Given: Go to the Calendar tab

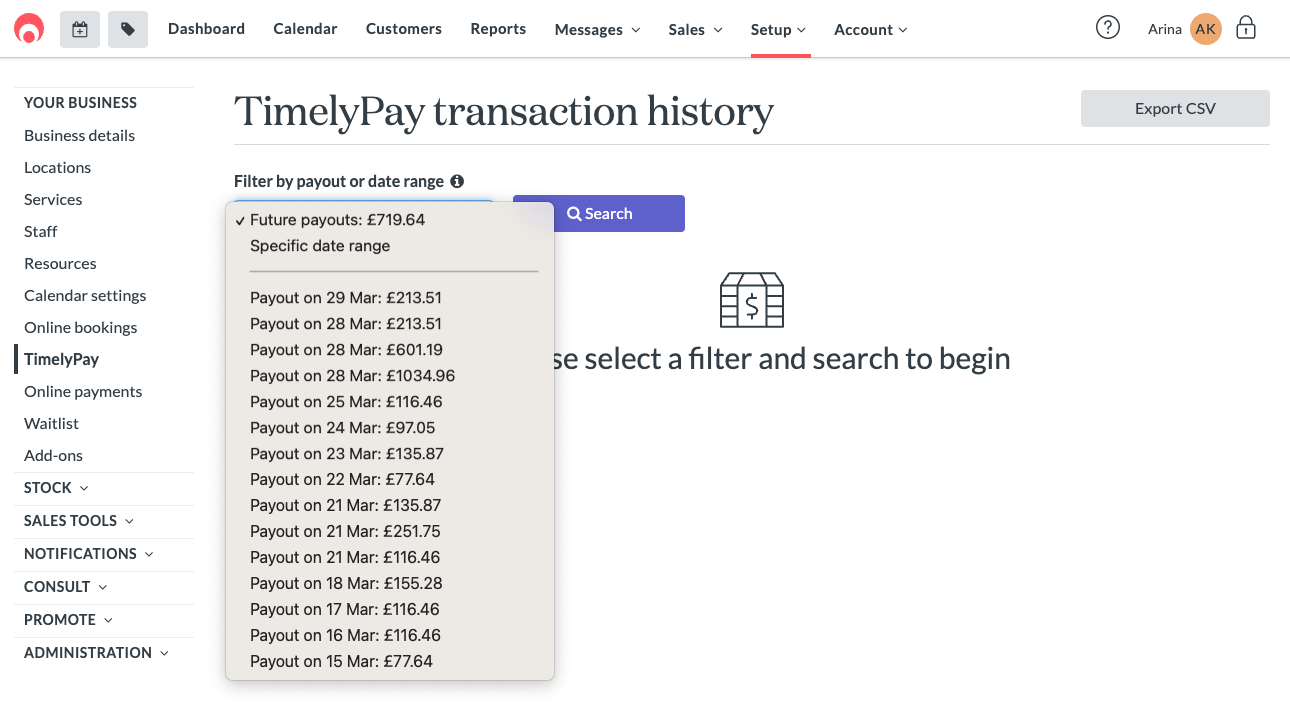Looking at the screenshot, I should 305,29.
